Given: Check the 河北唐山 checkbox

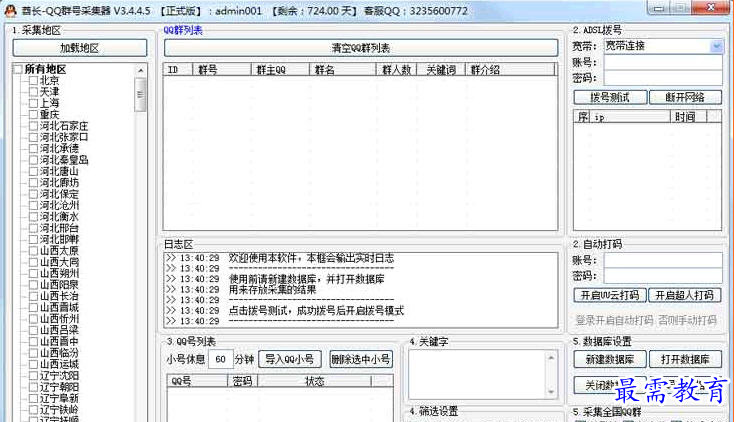Looking at the screenshot, I should point(33,171).
